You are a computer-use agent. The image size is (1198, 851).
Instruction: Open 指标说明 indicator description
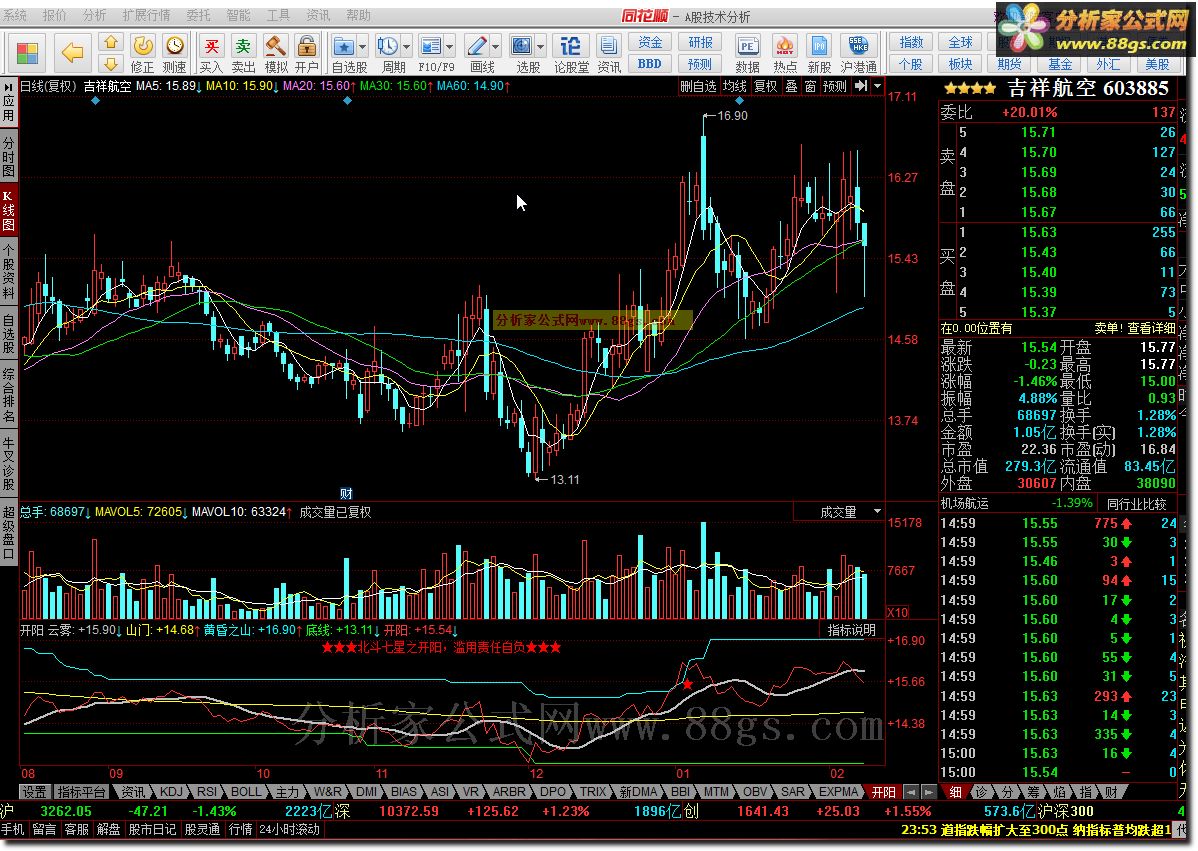[x=852, y=630]
